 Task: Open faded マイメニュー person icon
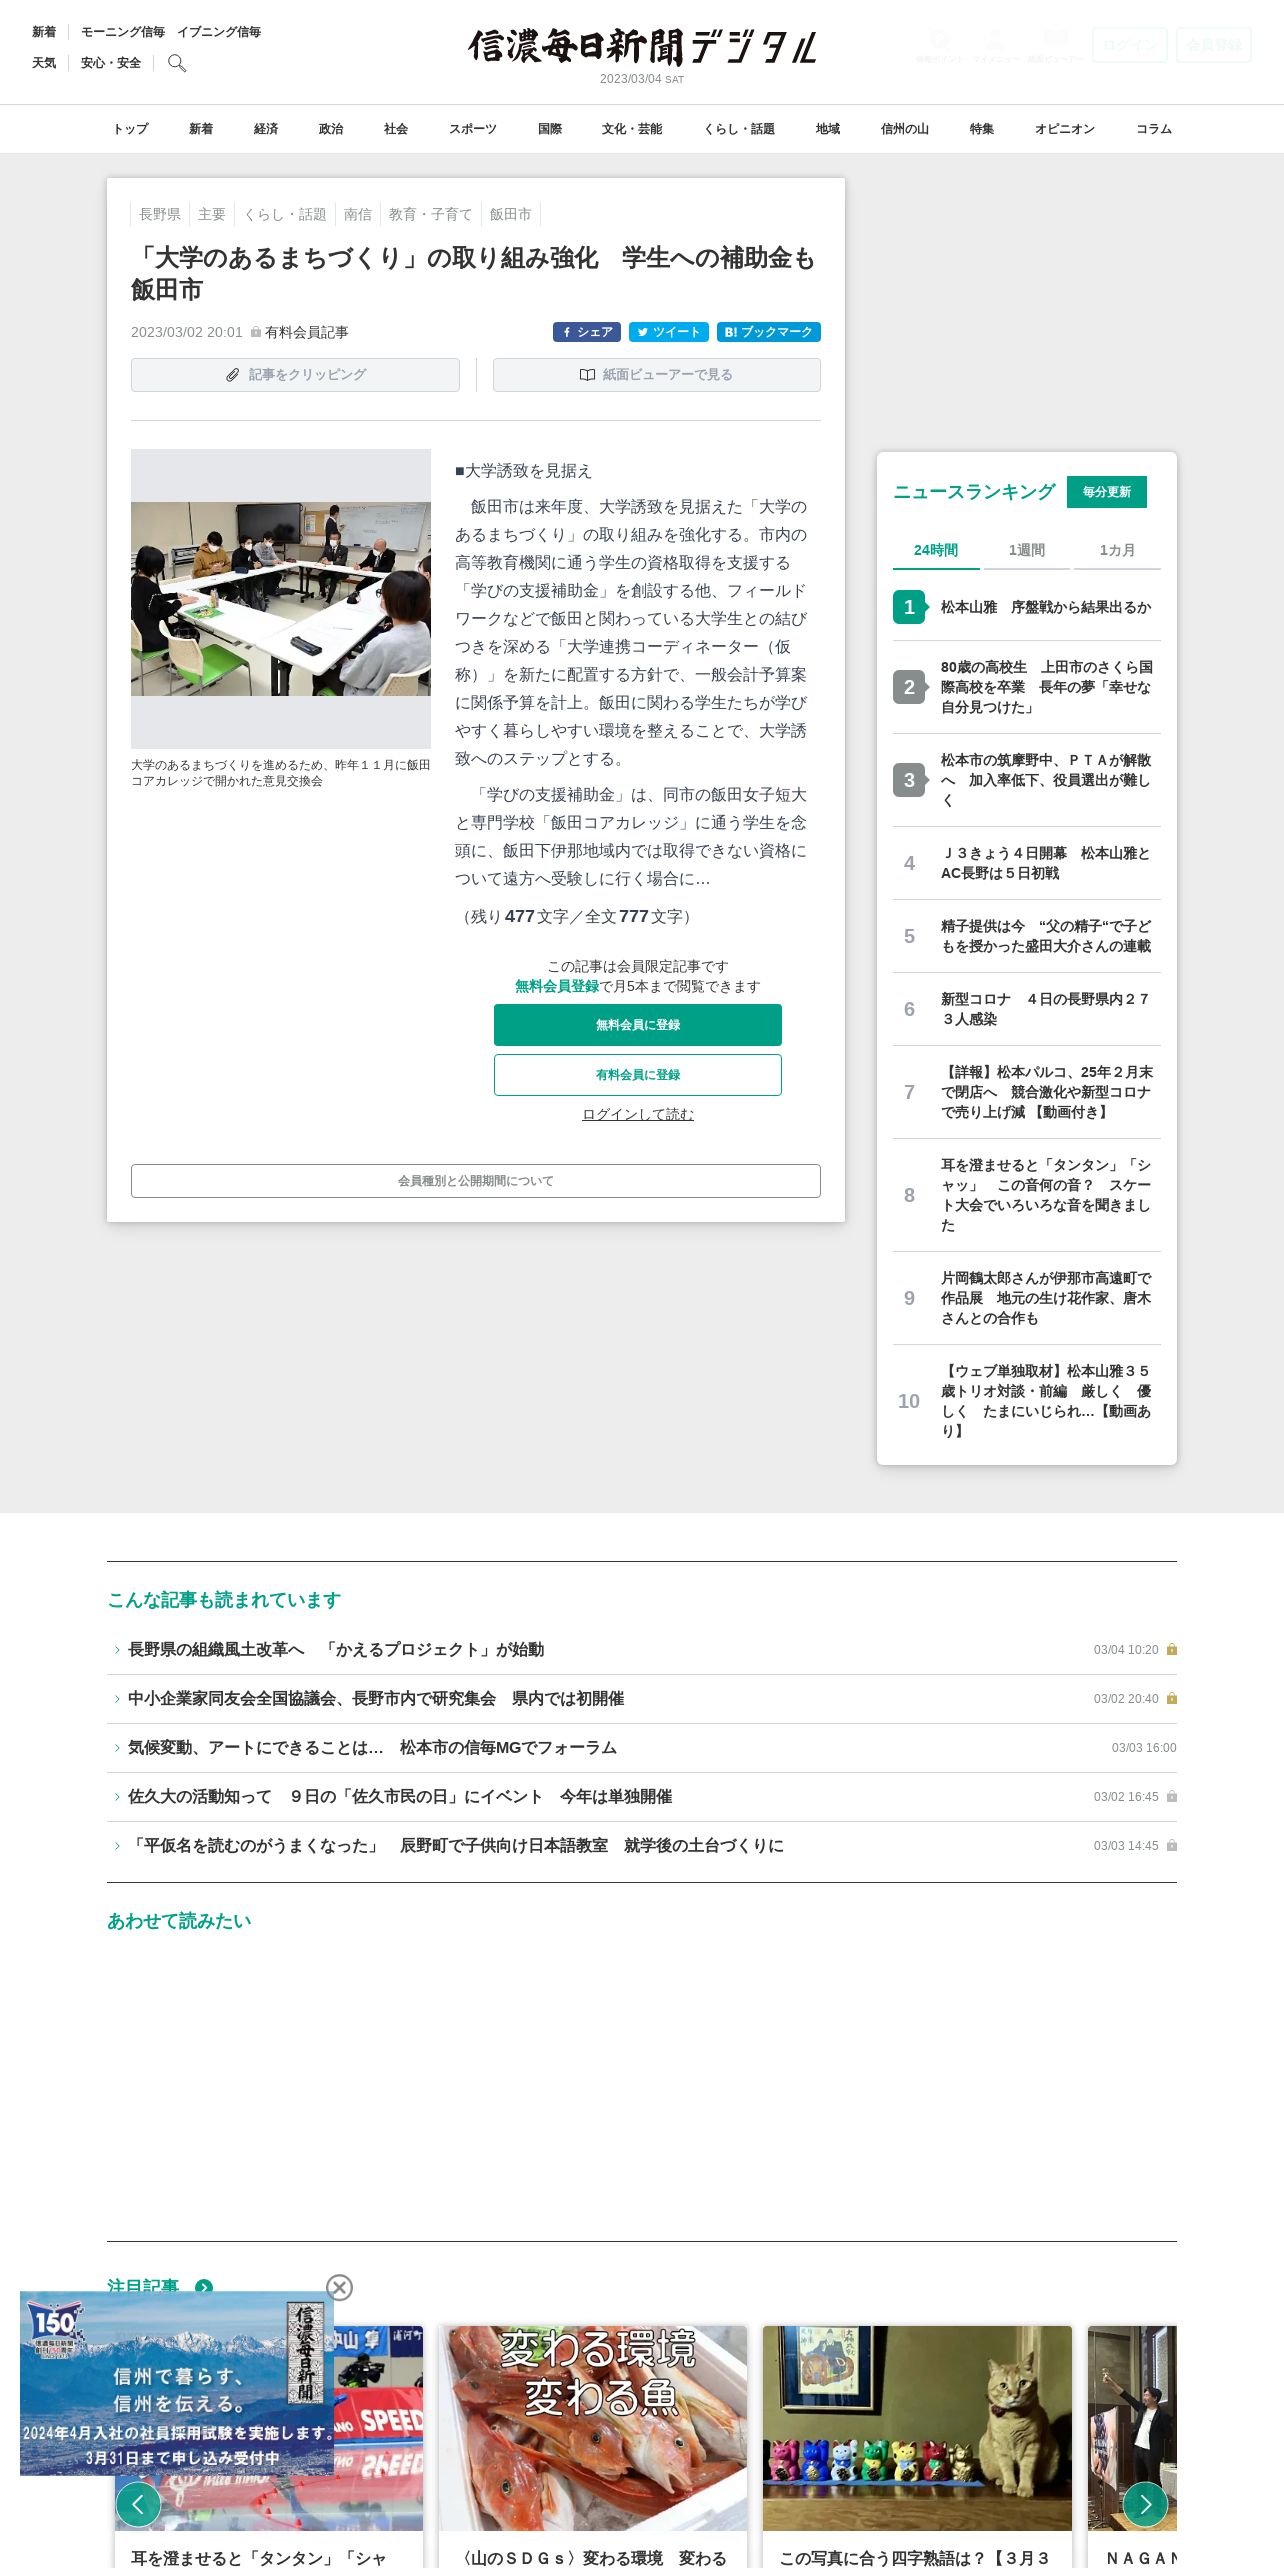[x=995, y=45]
